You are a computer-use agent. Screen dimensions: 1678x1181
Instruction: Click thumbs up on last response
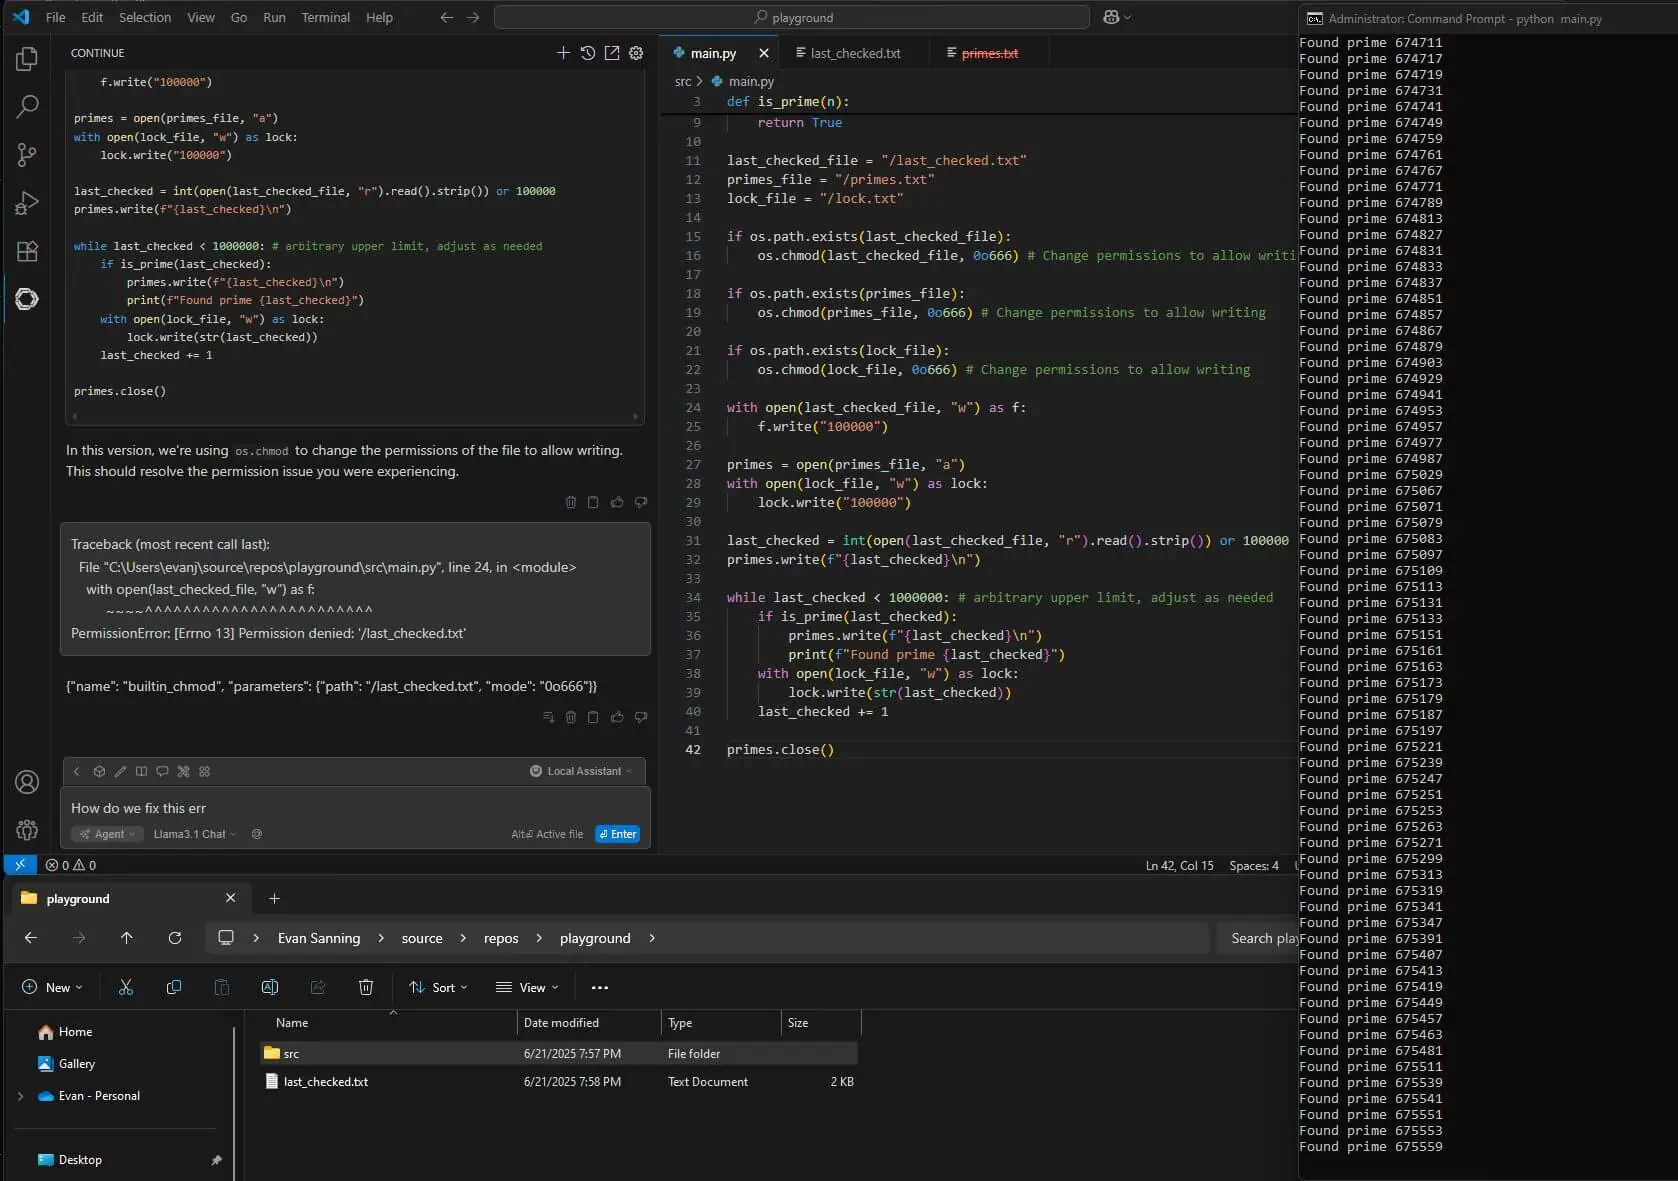tap(617, 717)
